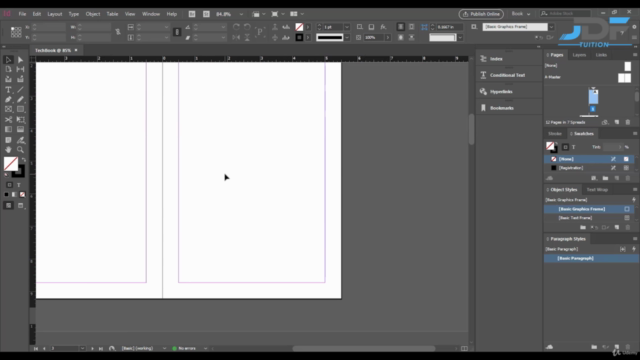Screen dimensions: 640x360
Task: Select the Line tool
Action: pos(20,90)
